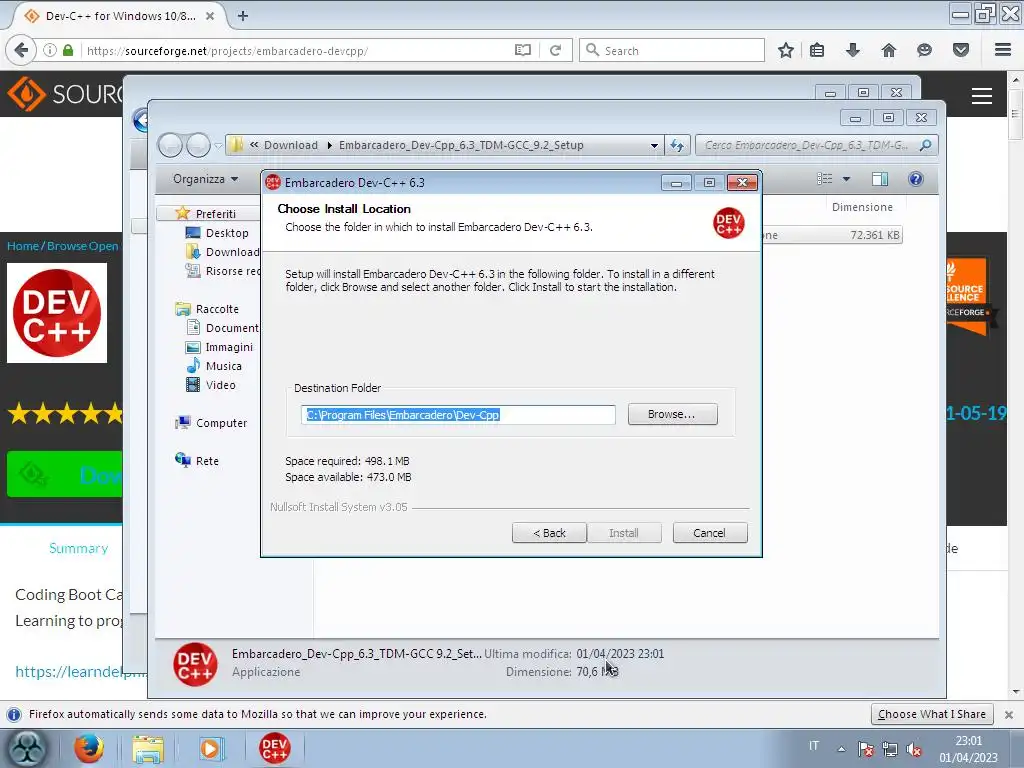Open SourceForge site hamburger menu
1024x768 pixels.
pyautogui.click(x=982, y=95)
